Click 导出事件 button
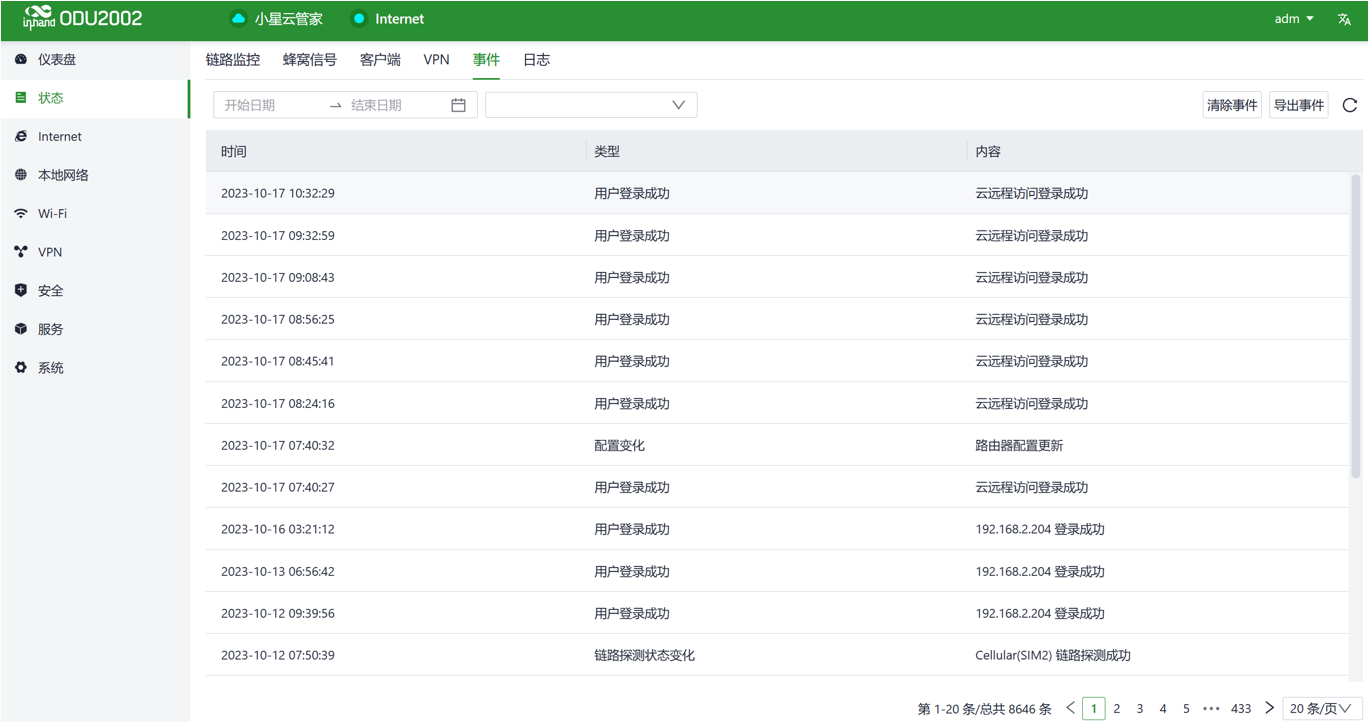 (x=1299, y=105)
